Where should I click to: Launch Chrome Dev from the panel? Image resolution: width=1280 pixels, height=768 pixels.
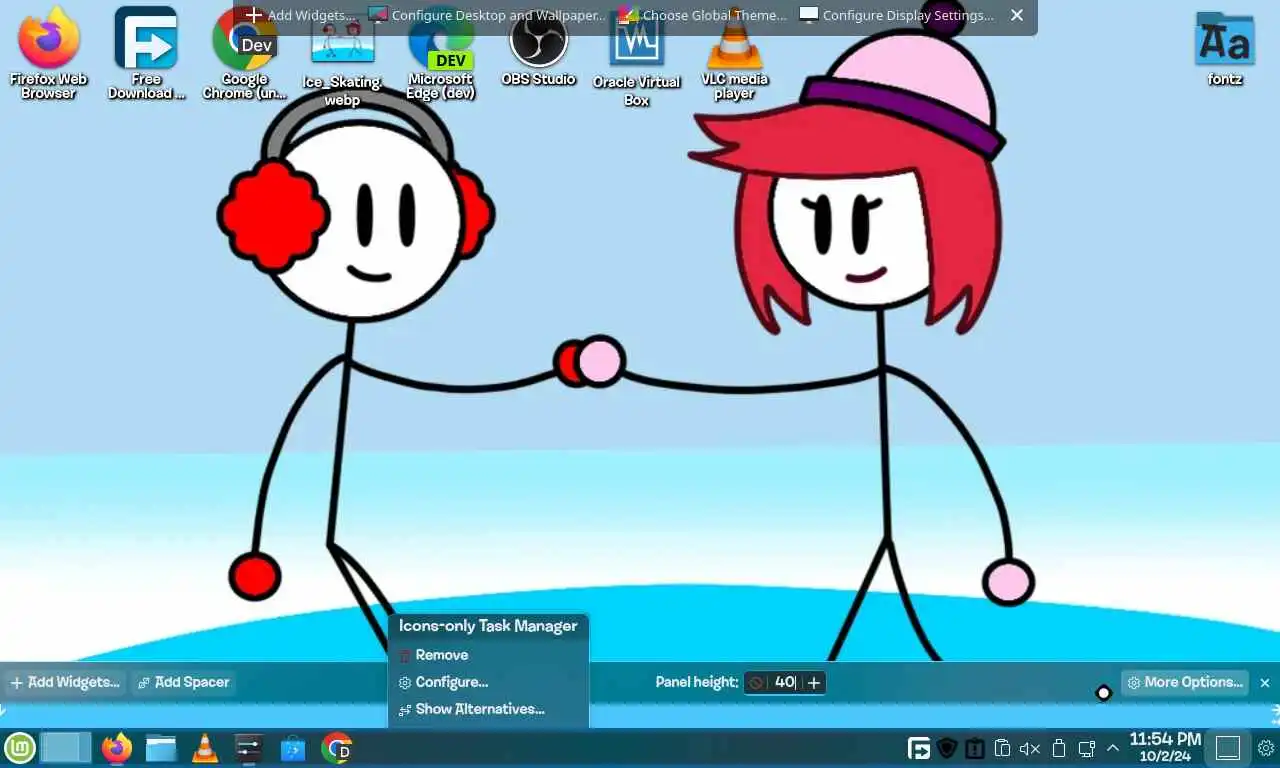coord(337,748)
